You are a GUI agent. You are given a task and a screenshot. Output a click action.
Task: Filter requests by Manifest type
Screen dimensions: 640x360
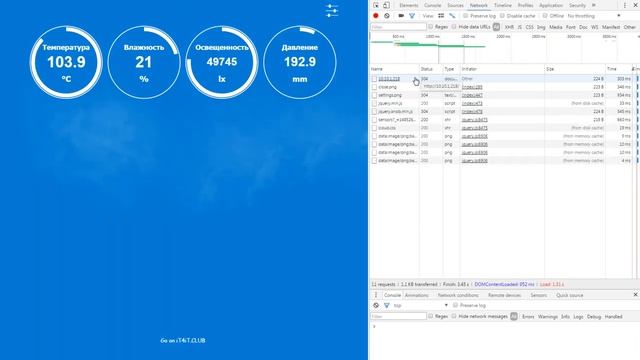(611, 27)
